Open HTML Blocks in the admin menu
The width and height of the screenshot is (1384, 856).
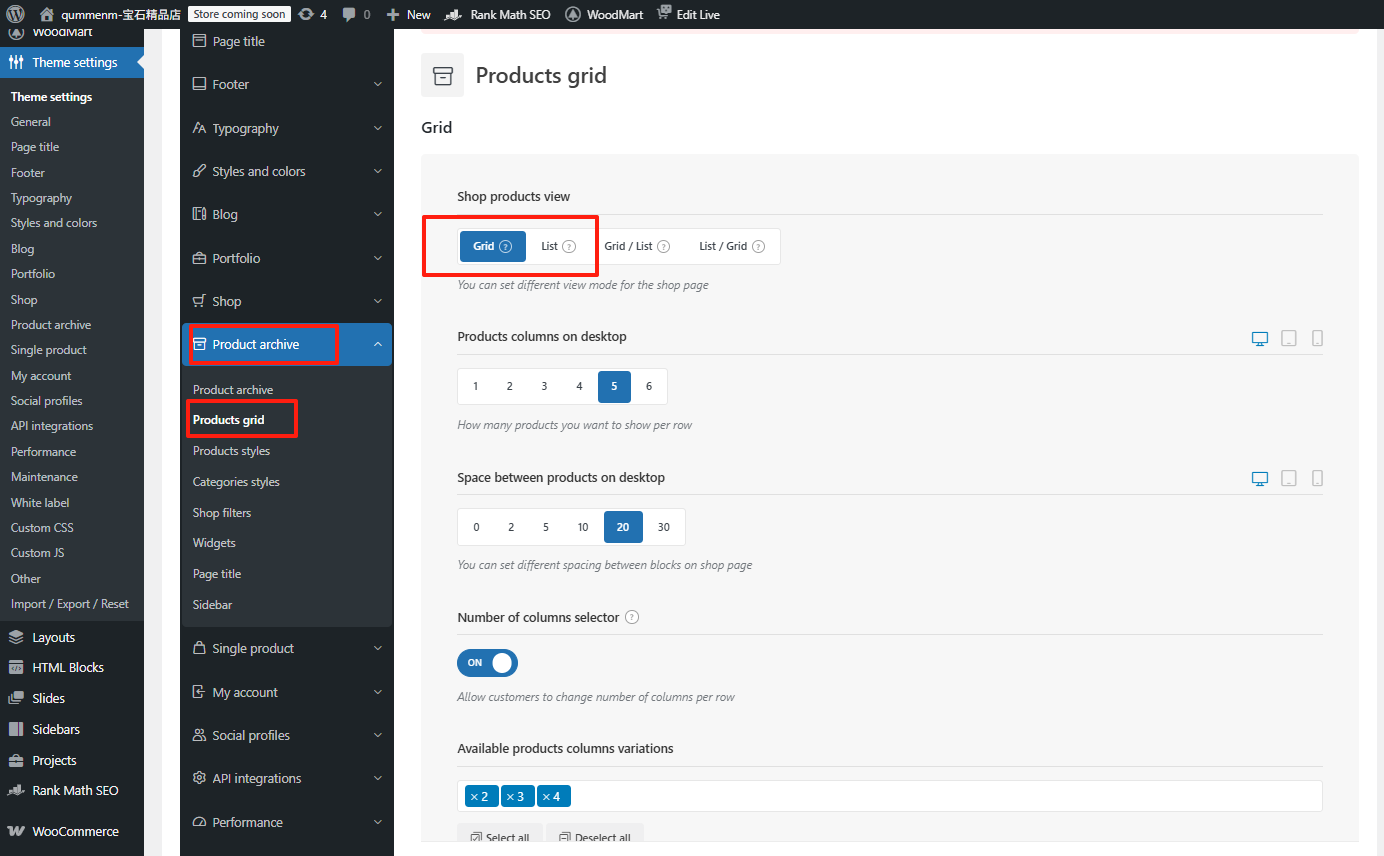coord(67,667)
